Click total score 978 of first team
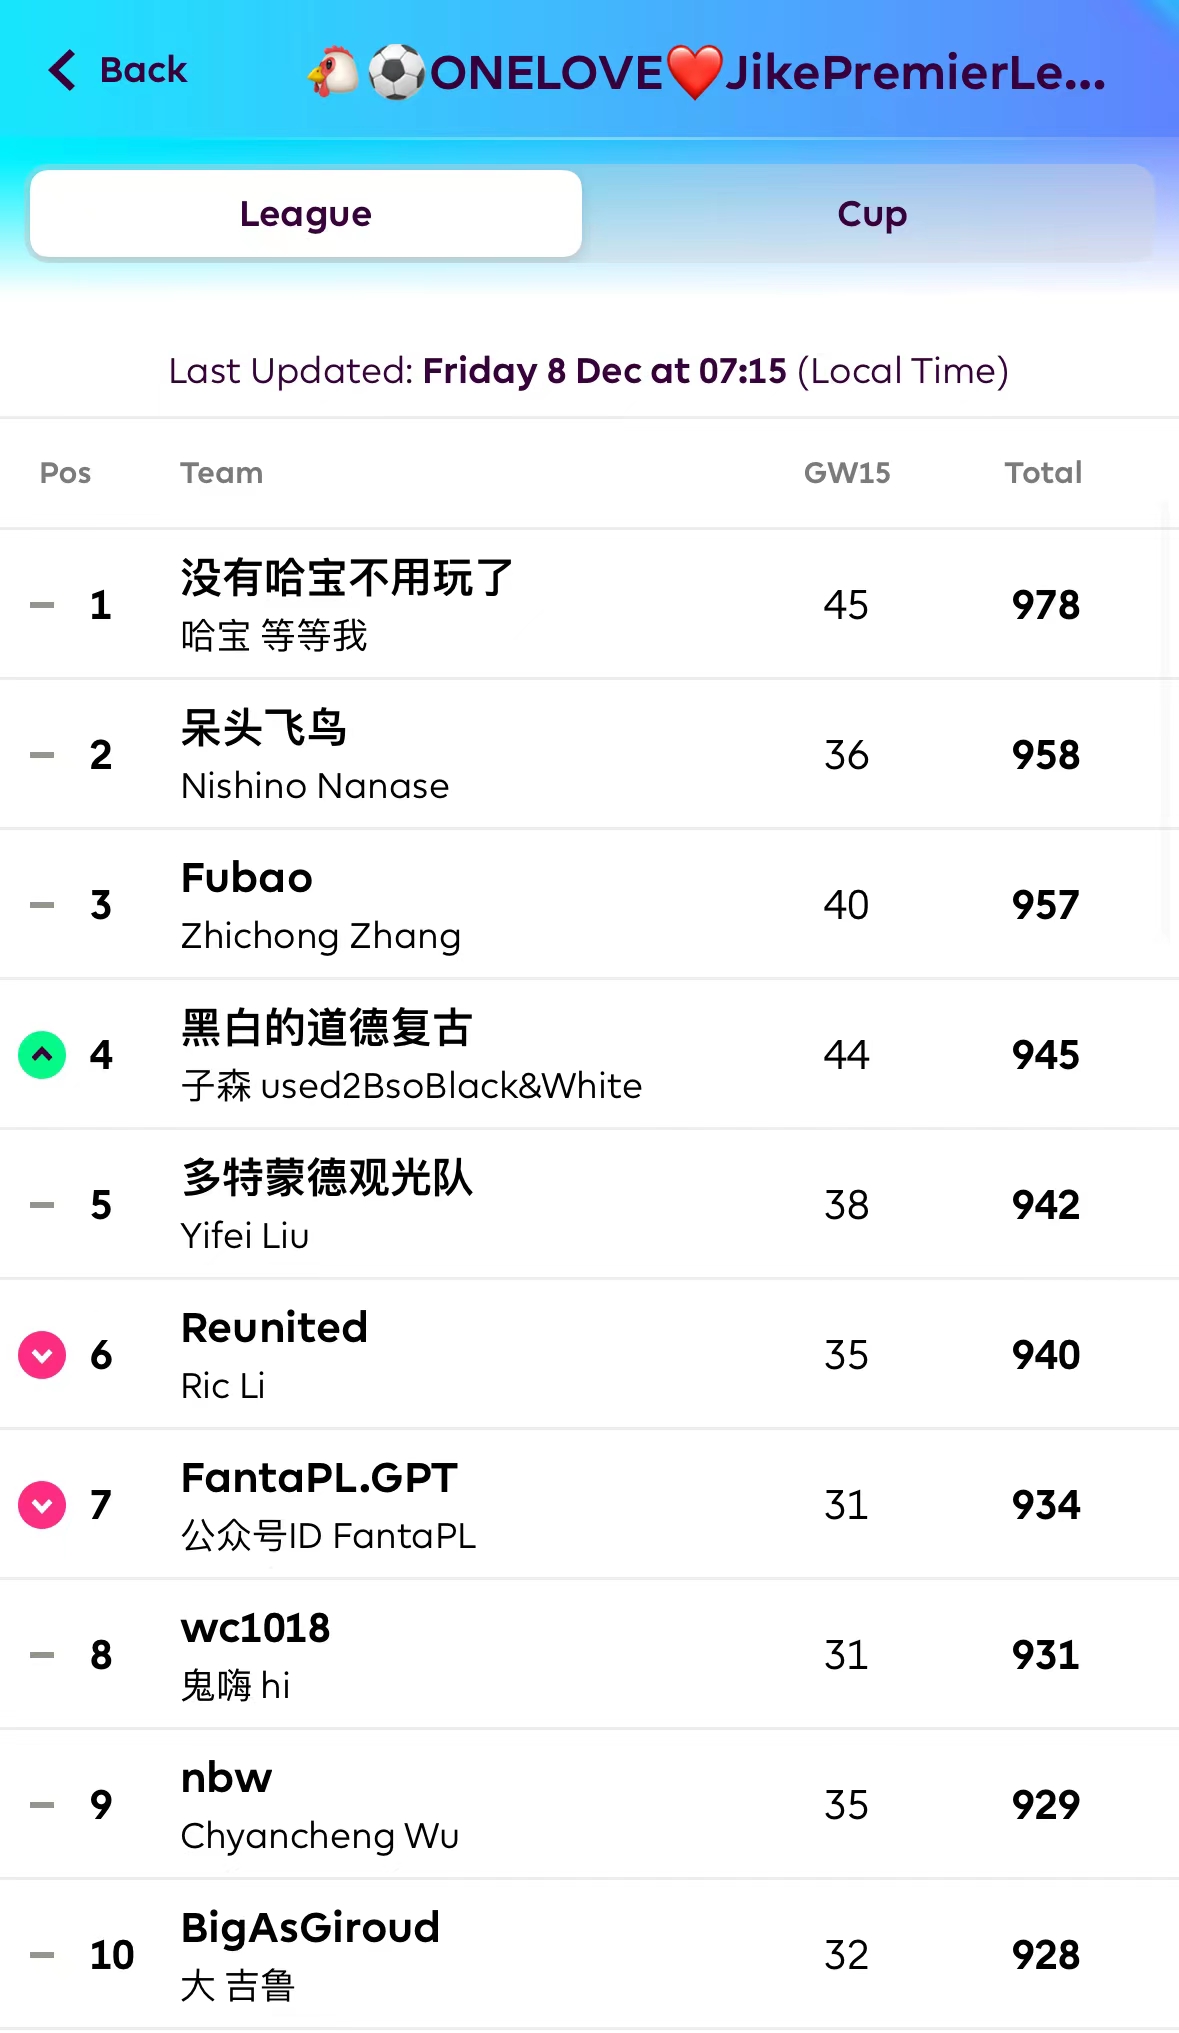Viewport: 1179px width, 2033px height. [1045, 605]
